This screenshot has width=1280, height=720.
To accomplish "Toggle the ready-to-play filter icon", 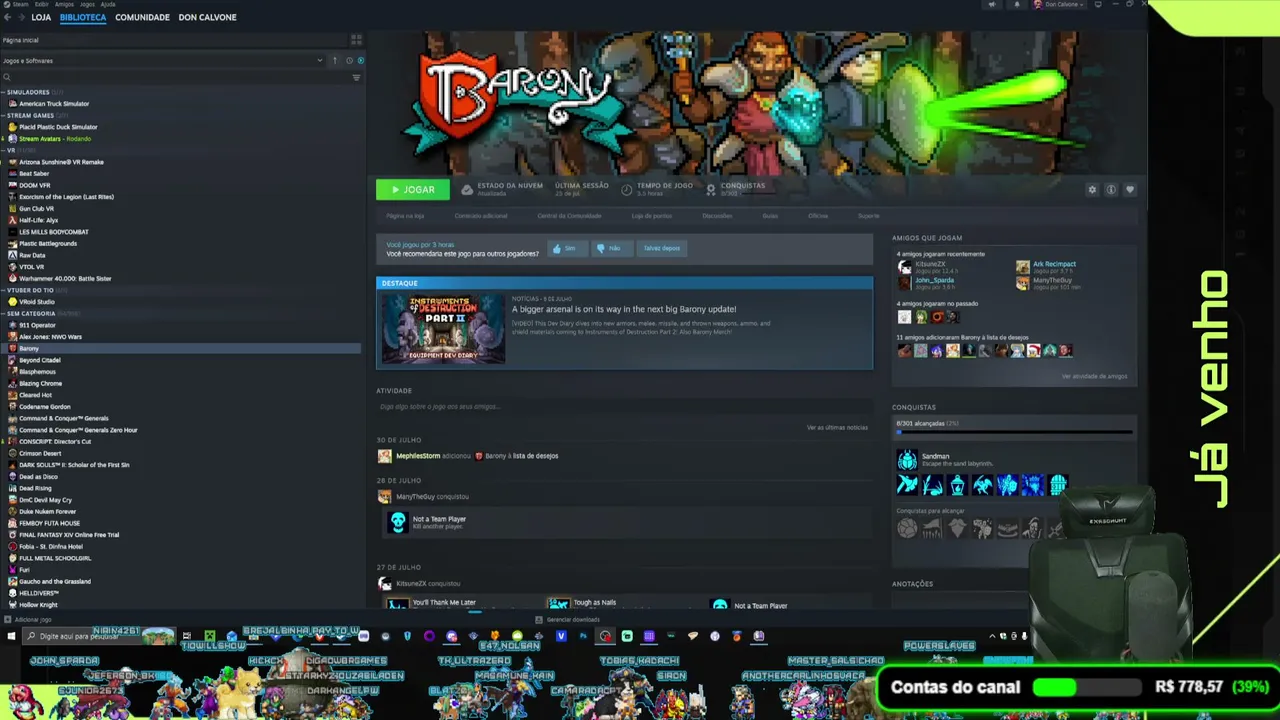I will click(x=360, y=60).
